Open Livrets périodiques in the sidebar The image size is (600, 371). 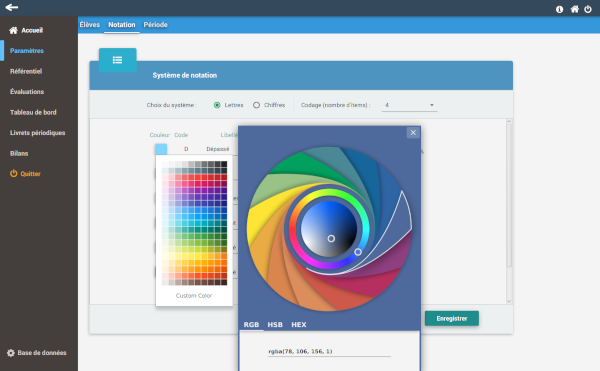coord(38,133)
